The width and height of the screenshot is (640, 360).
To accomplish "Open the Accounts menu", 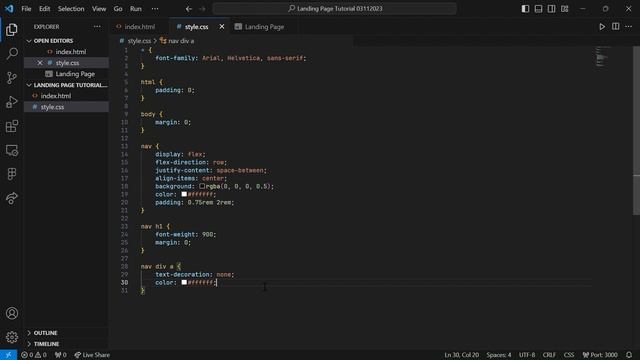I will tap(12, 313).
